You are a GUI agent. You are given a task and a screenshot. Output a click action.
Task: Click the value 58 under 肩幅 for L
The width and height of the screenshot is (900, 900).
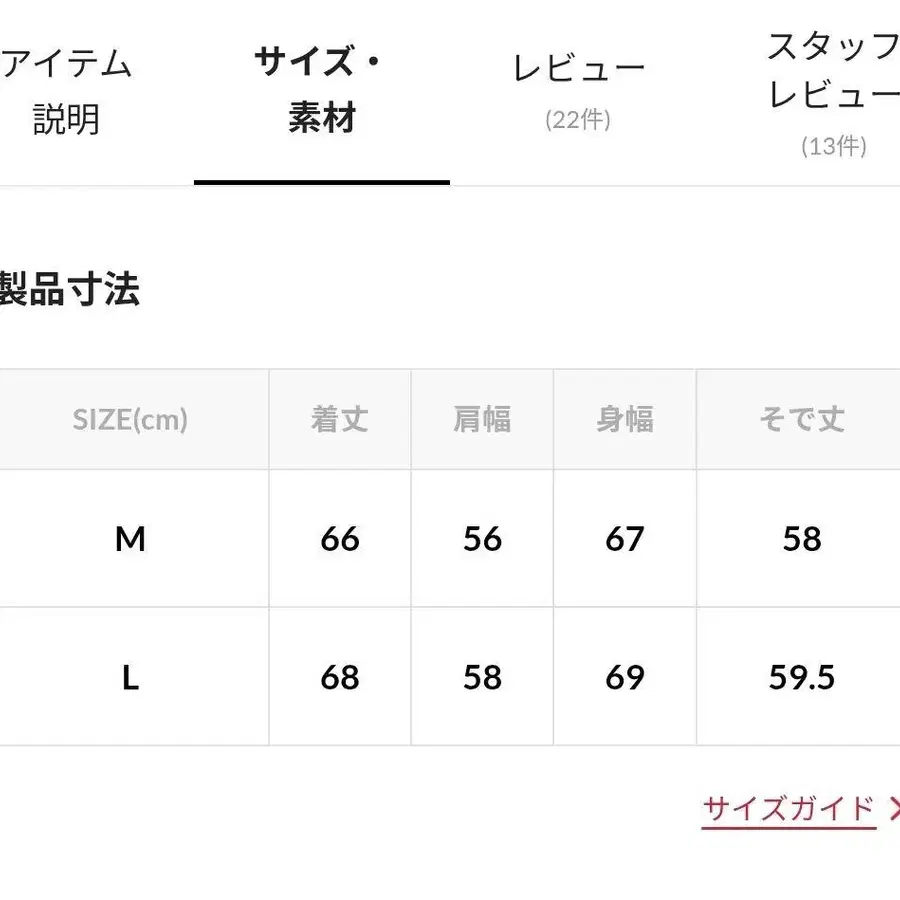483,677
